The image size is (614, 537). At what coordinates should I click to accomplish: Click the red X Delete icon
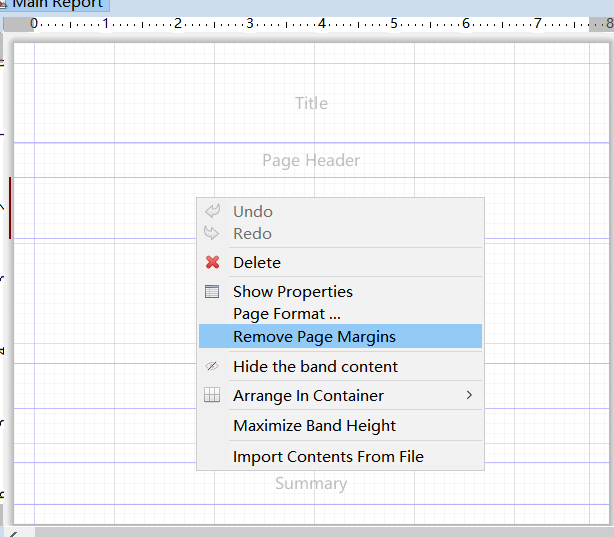tap(213, 262)
